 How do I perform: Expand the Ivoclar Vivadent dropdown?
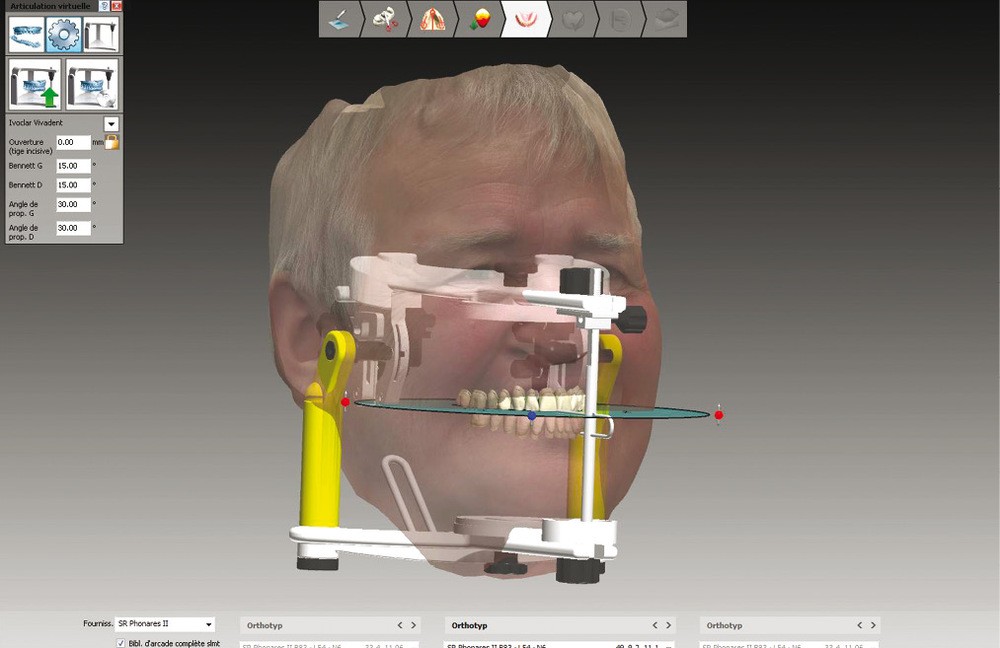[x=111, y=123]
